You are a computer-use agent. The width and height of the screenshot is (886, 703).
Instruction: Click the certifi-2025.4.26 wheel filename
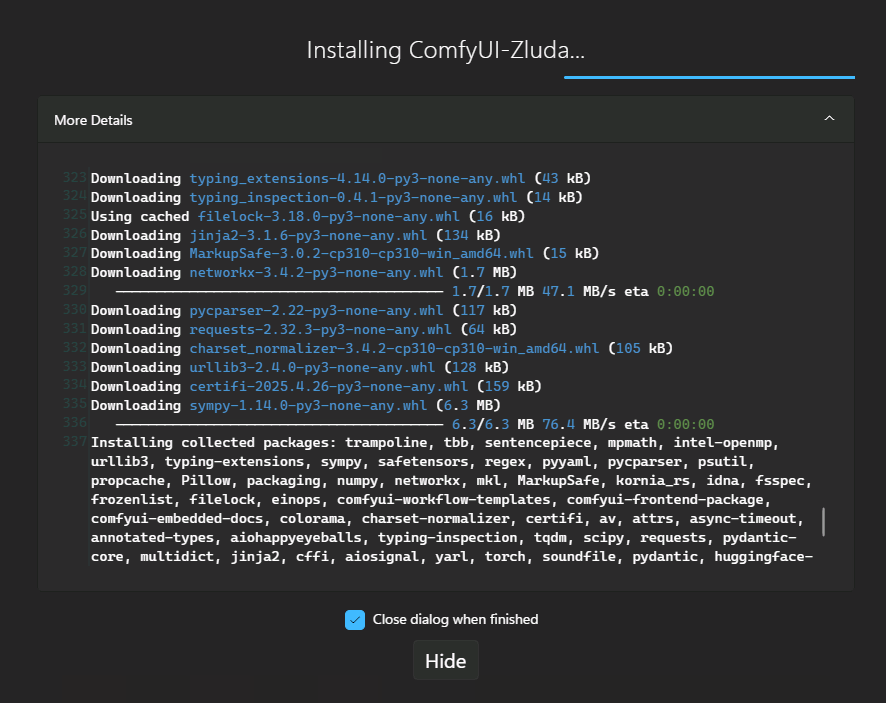point(328,387)
